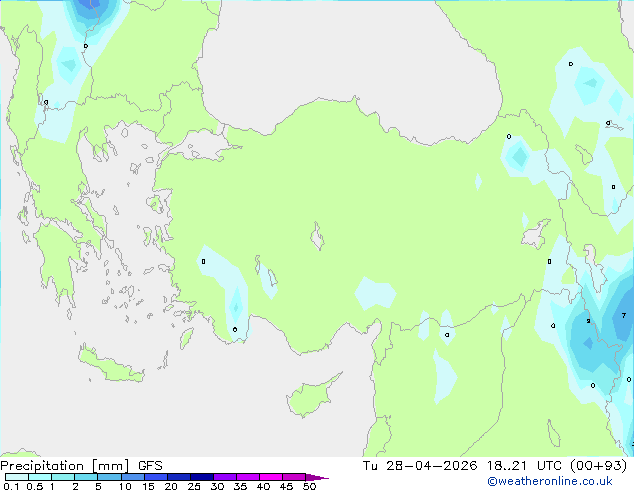
Task: Click the '50' legend value label
Action: coord(309,486)
